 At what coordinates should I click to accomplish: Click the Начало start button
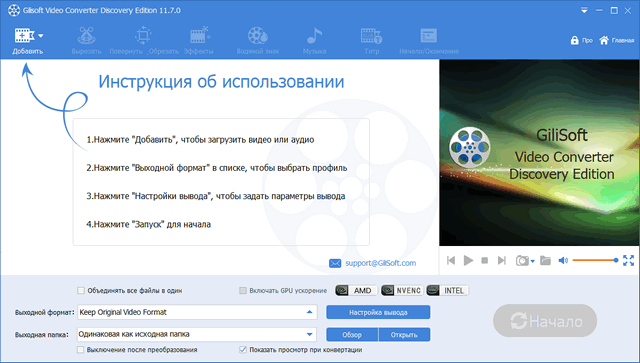click(545, 321)
